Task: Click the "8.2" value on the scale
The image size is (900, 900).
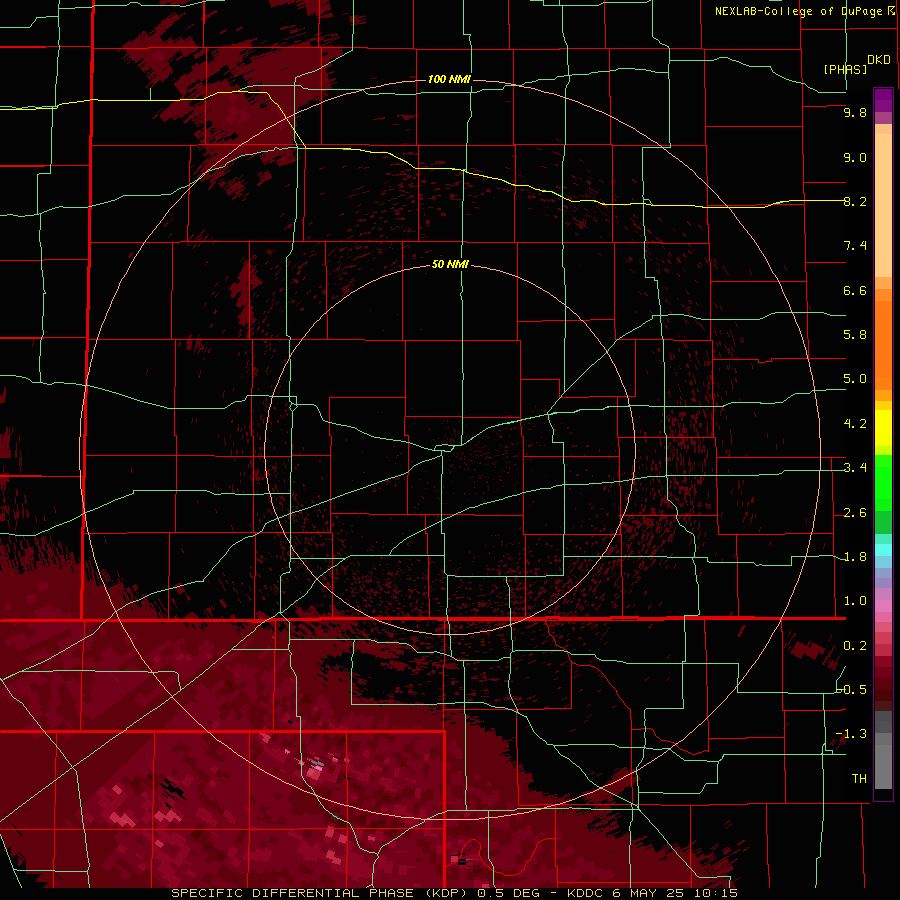Action: point(855,201)
